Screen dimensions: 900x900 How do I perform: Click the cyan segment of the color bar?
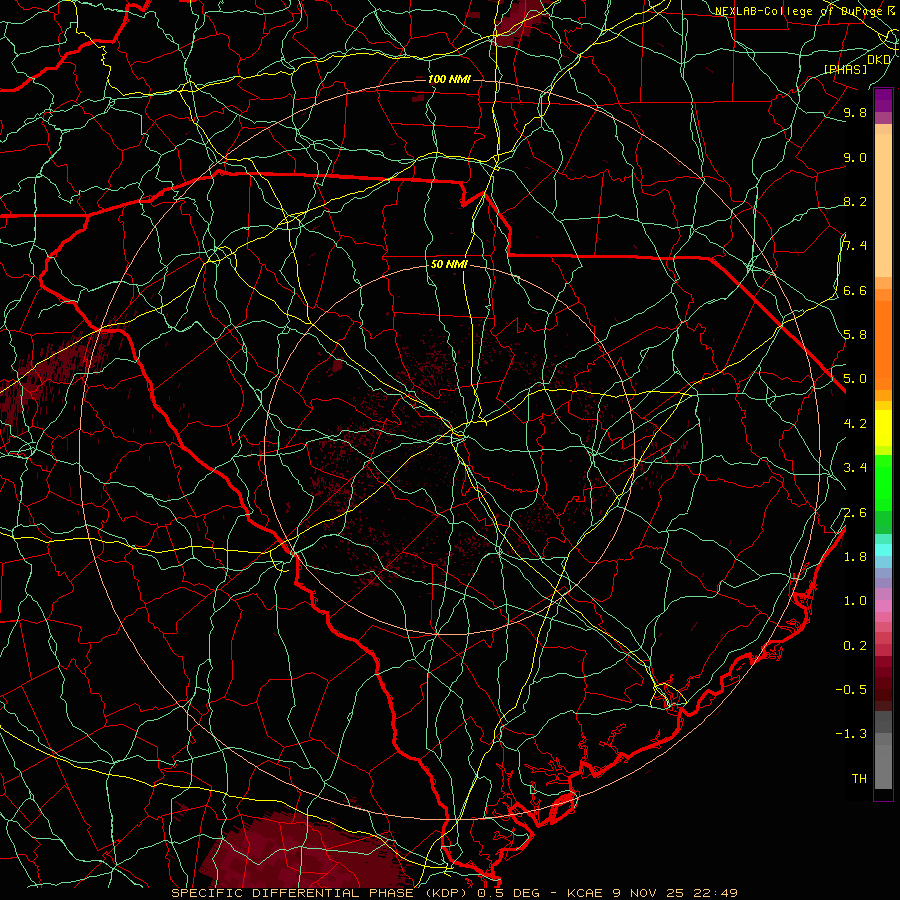(x=883, y=549)
